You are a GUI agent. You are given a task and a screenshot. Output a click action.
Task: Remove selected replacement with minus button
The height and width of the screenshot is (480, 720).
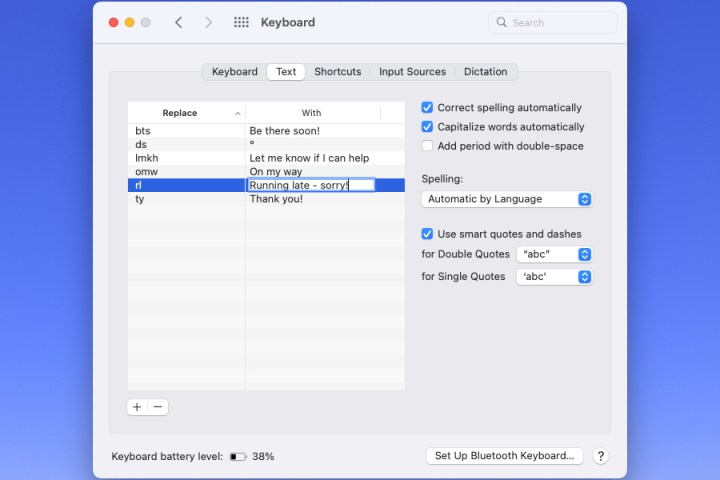[x=158, y=407]
